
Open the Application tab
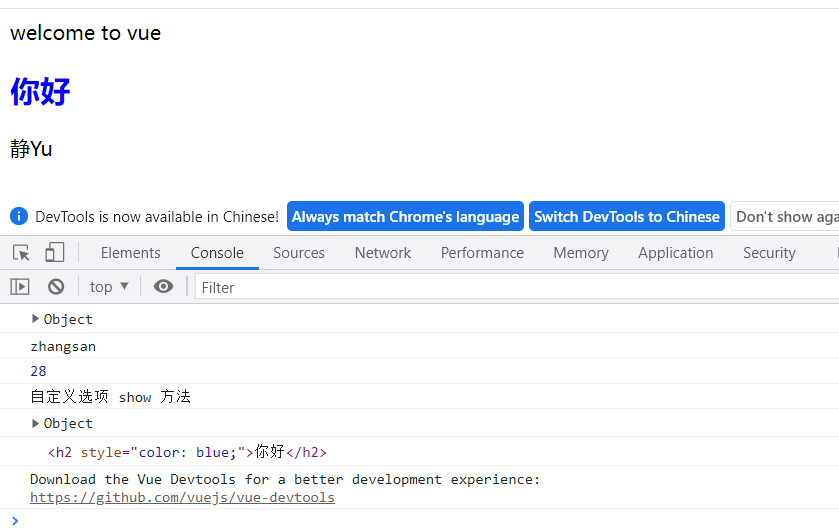click(675, 253)
